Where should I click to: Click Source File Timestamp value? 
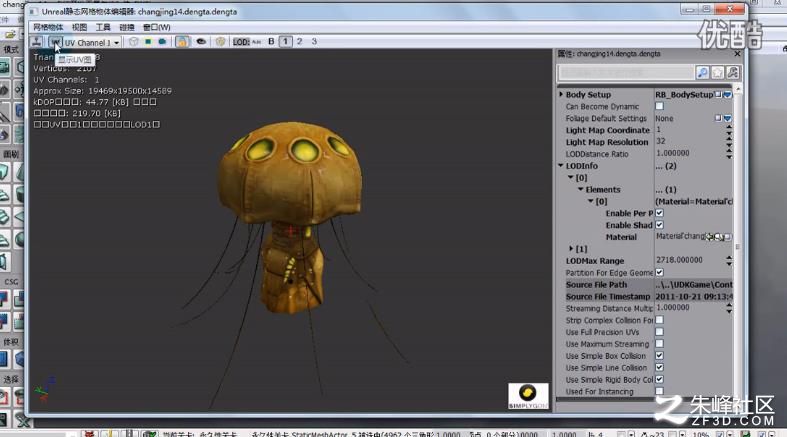point(694,297)
